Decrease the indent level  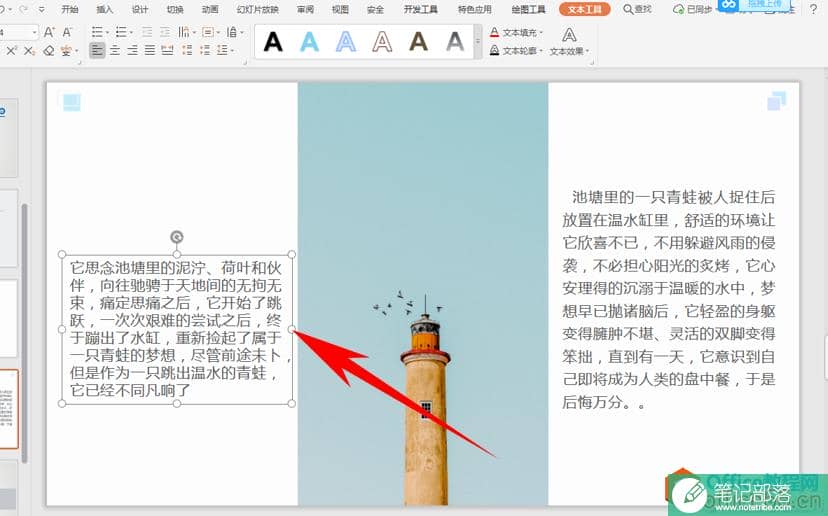(x=147, y=32)
